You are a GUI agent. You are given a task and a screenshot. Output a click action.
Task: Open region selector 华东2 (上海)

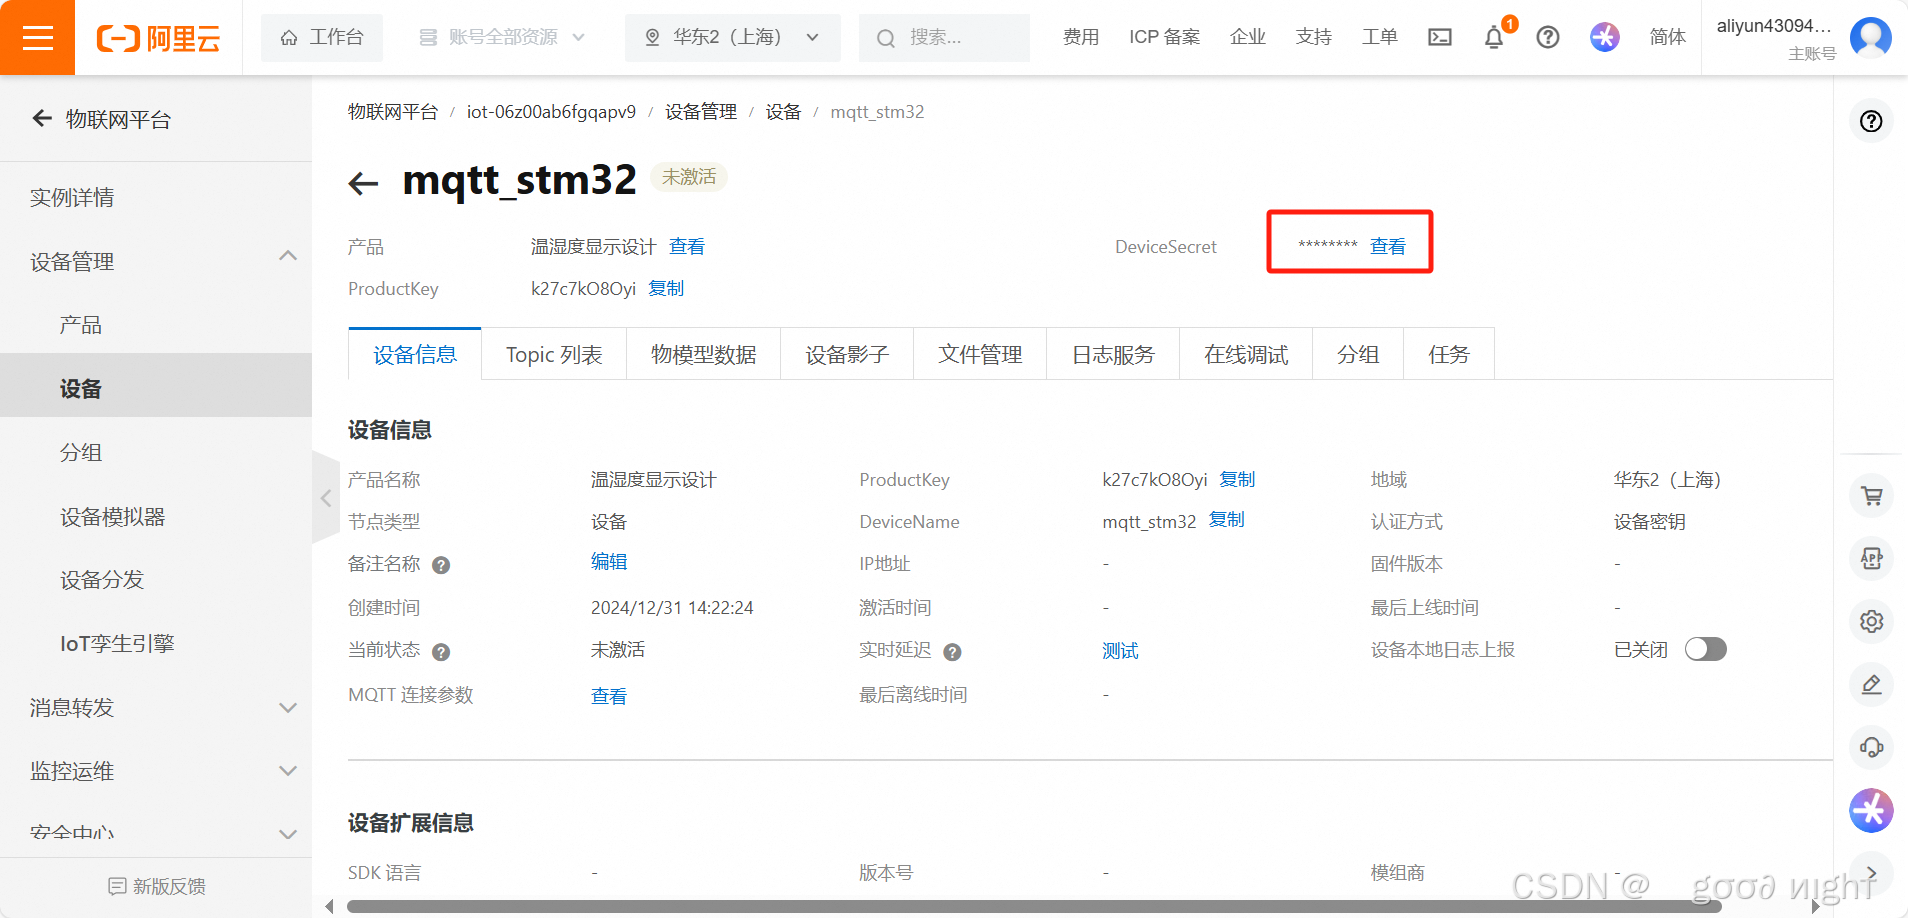point(732,38)
